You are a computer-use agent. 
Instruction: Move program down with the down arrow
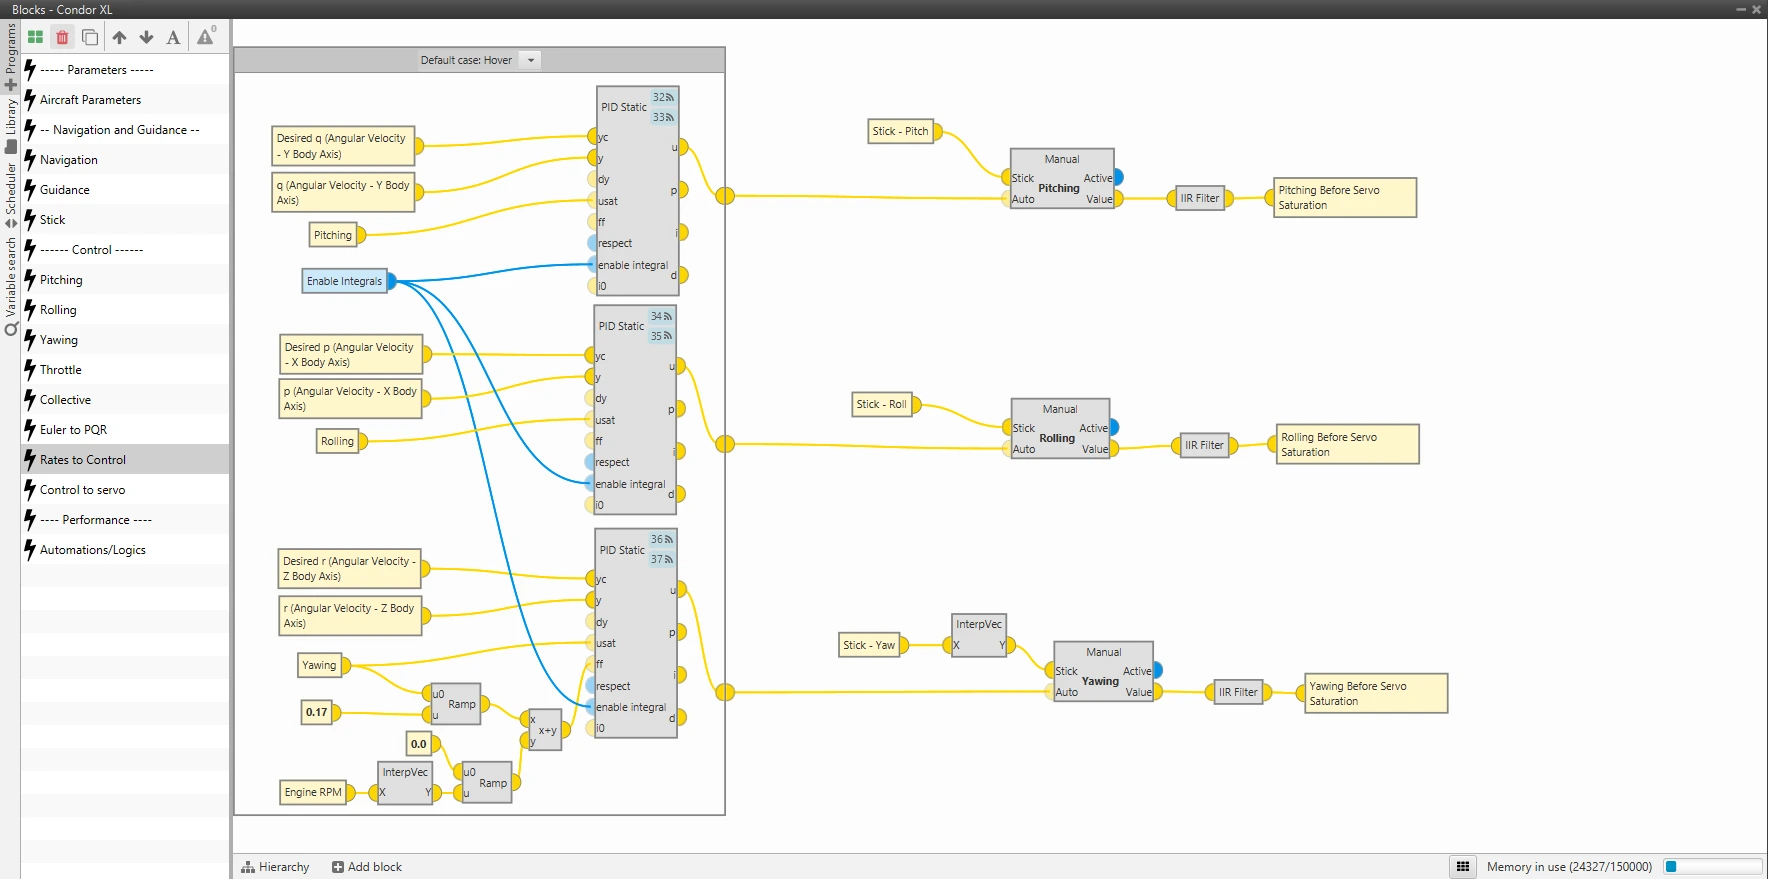pyautogui.click(x=146, y=37)
